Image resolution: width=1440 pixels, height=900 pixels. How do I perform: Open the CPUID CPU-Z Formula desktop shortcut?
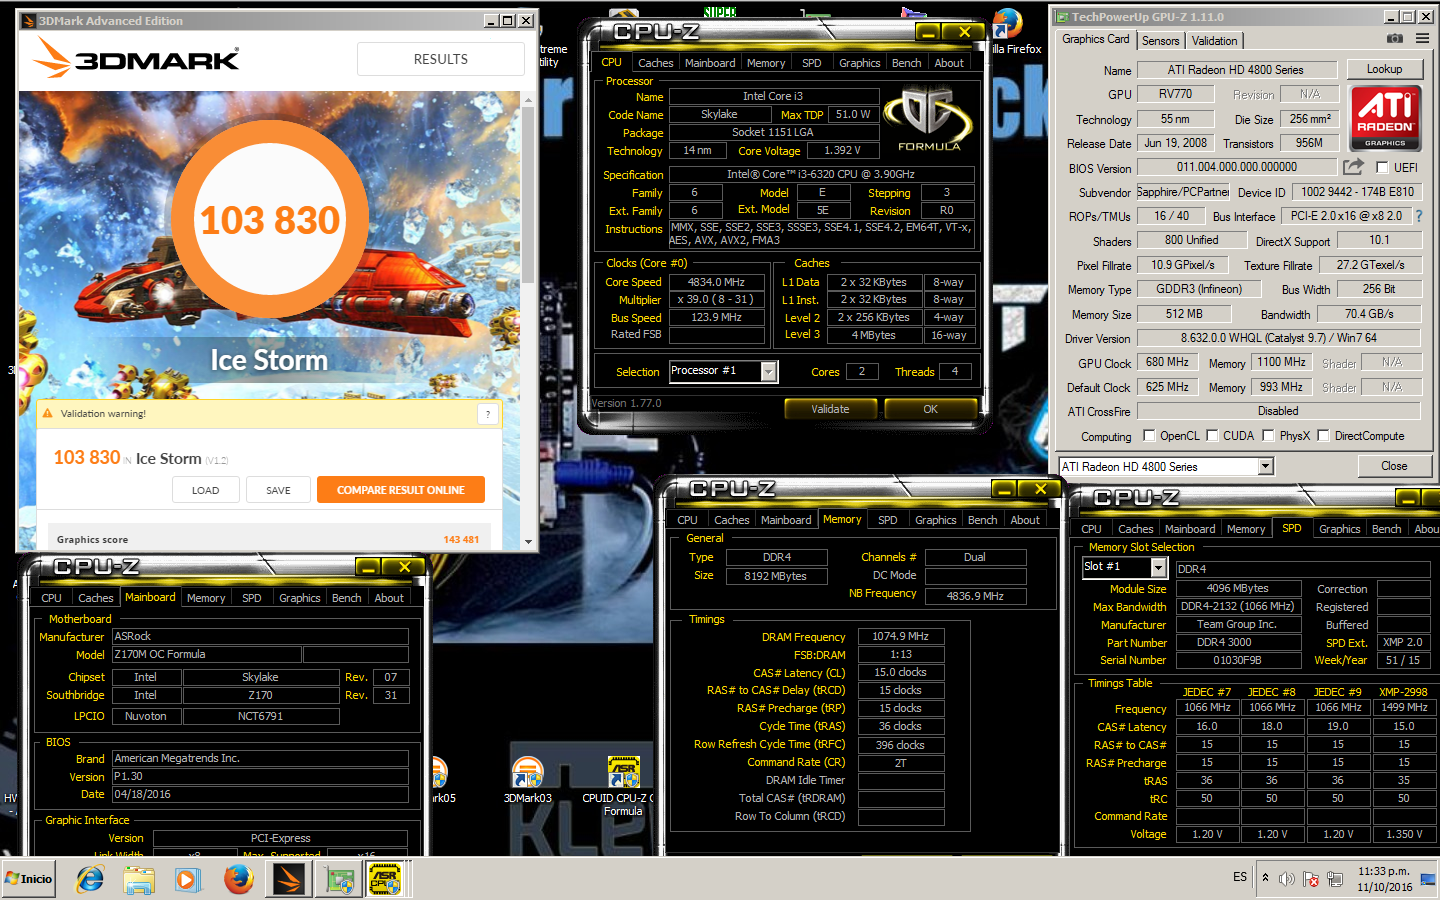click(622, 786)
